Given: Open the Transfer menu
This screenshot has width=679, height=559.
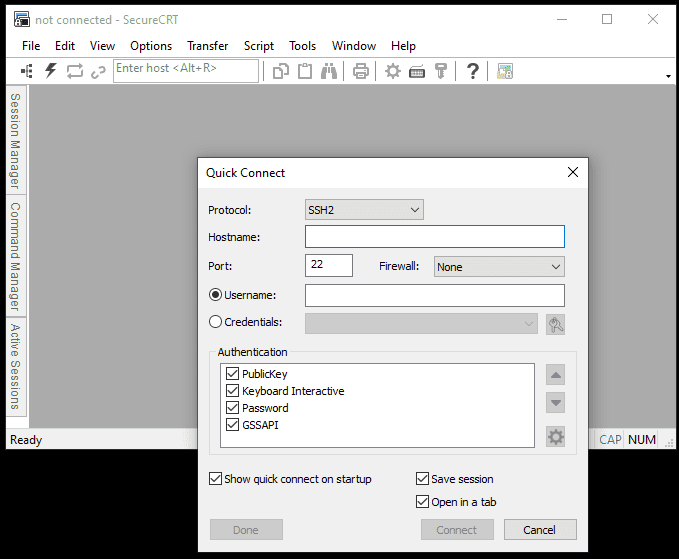Looking at the screenshot, I should click(x=207, y=46).
